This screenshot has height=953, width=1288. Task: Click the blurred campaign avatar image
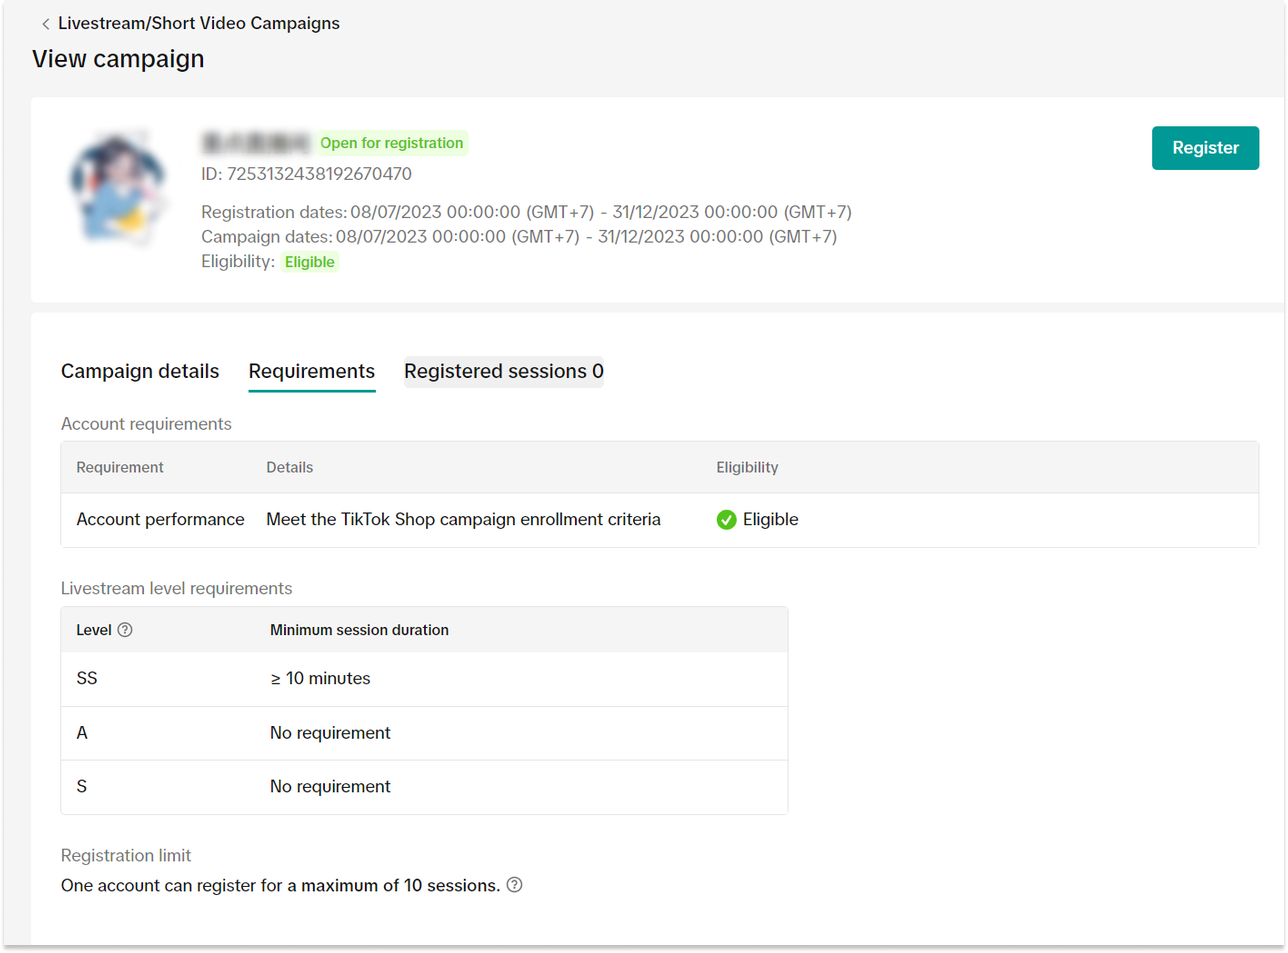pyautogui.click(x=118, y=189)
